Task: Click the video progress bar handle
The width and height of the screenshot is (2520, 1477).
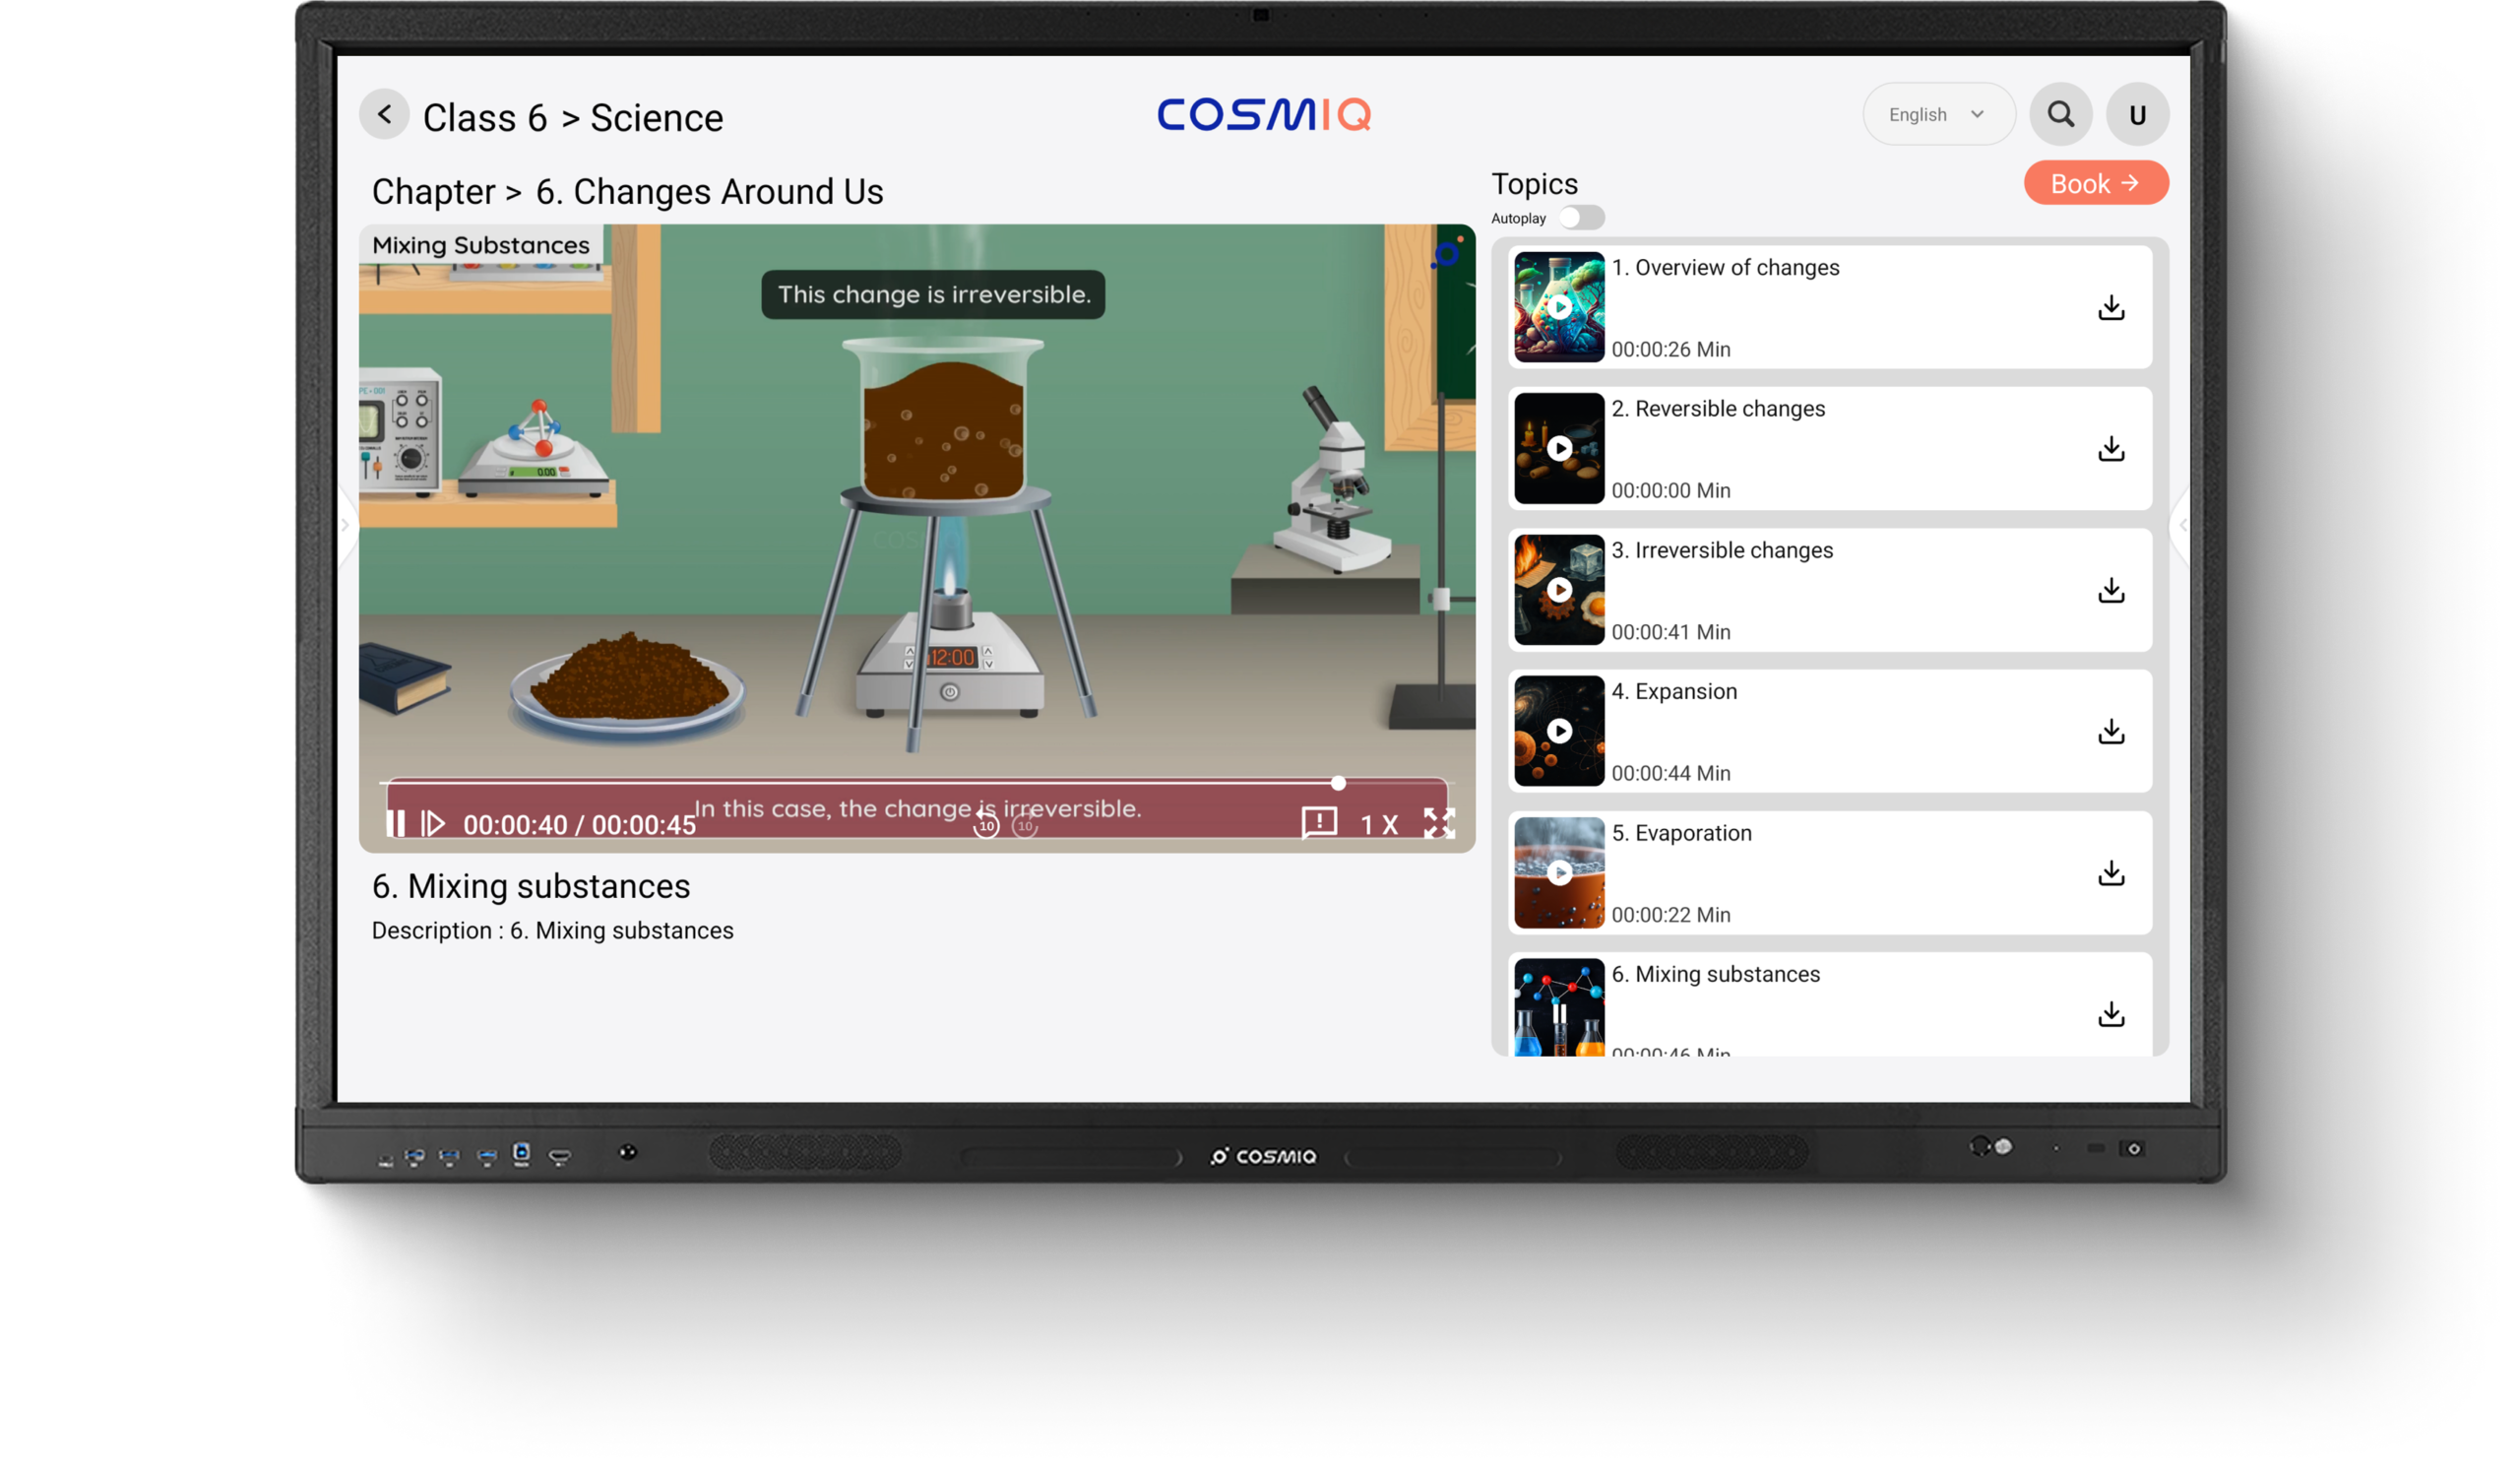Action: 1338,783
